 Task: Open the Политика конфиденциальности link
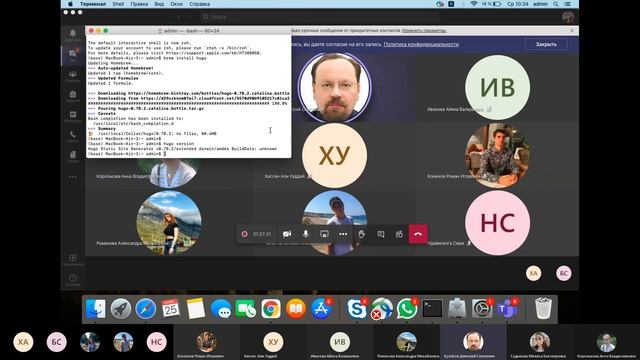[x=421, y=44]
